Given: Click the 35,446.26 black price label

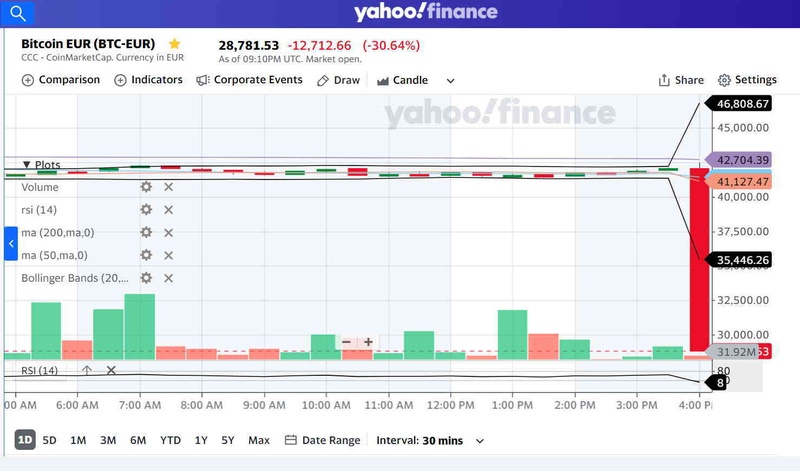Looking at the screenshot, I should point(738,260).
